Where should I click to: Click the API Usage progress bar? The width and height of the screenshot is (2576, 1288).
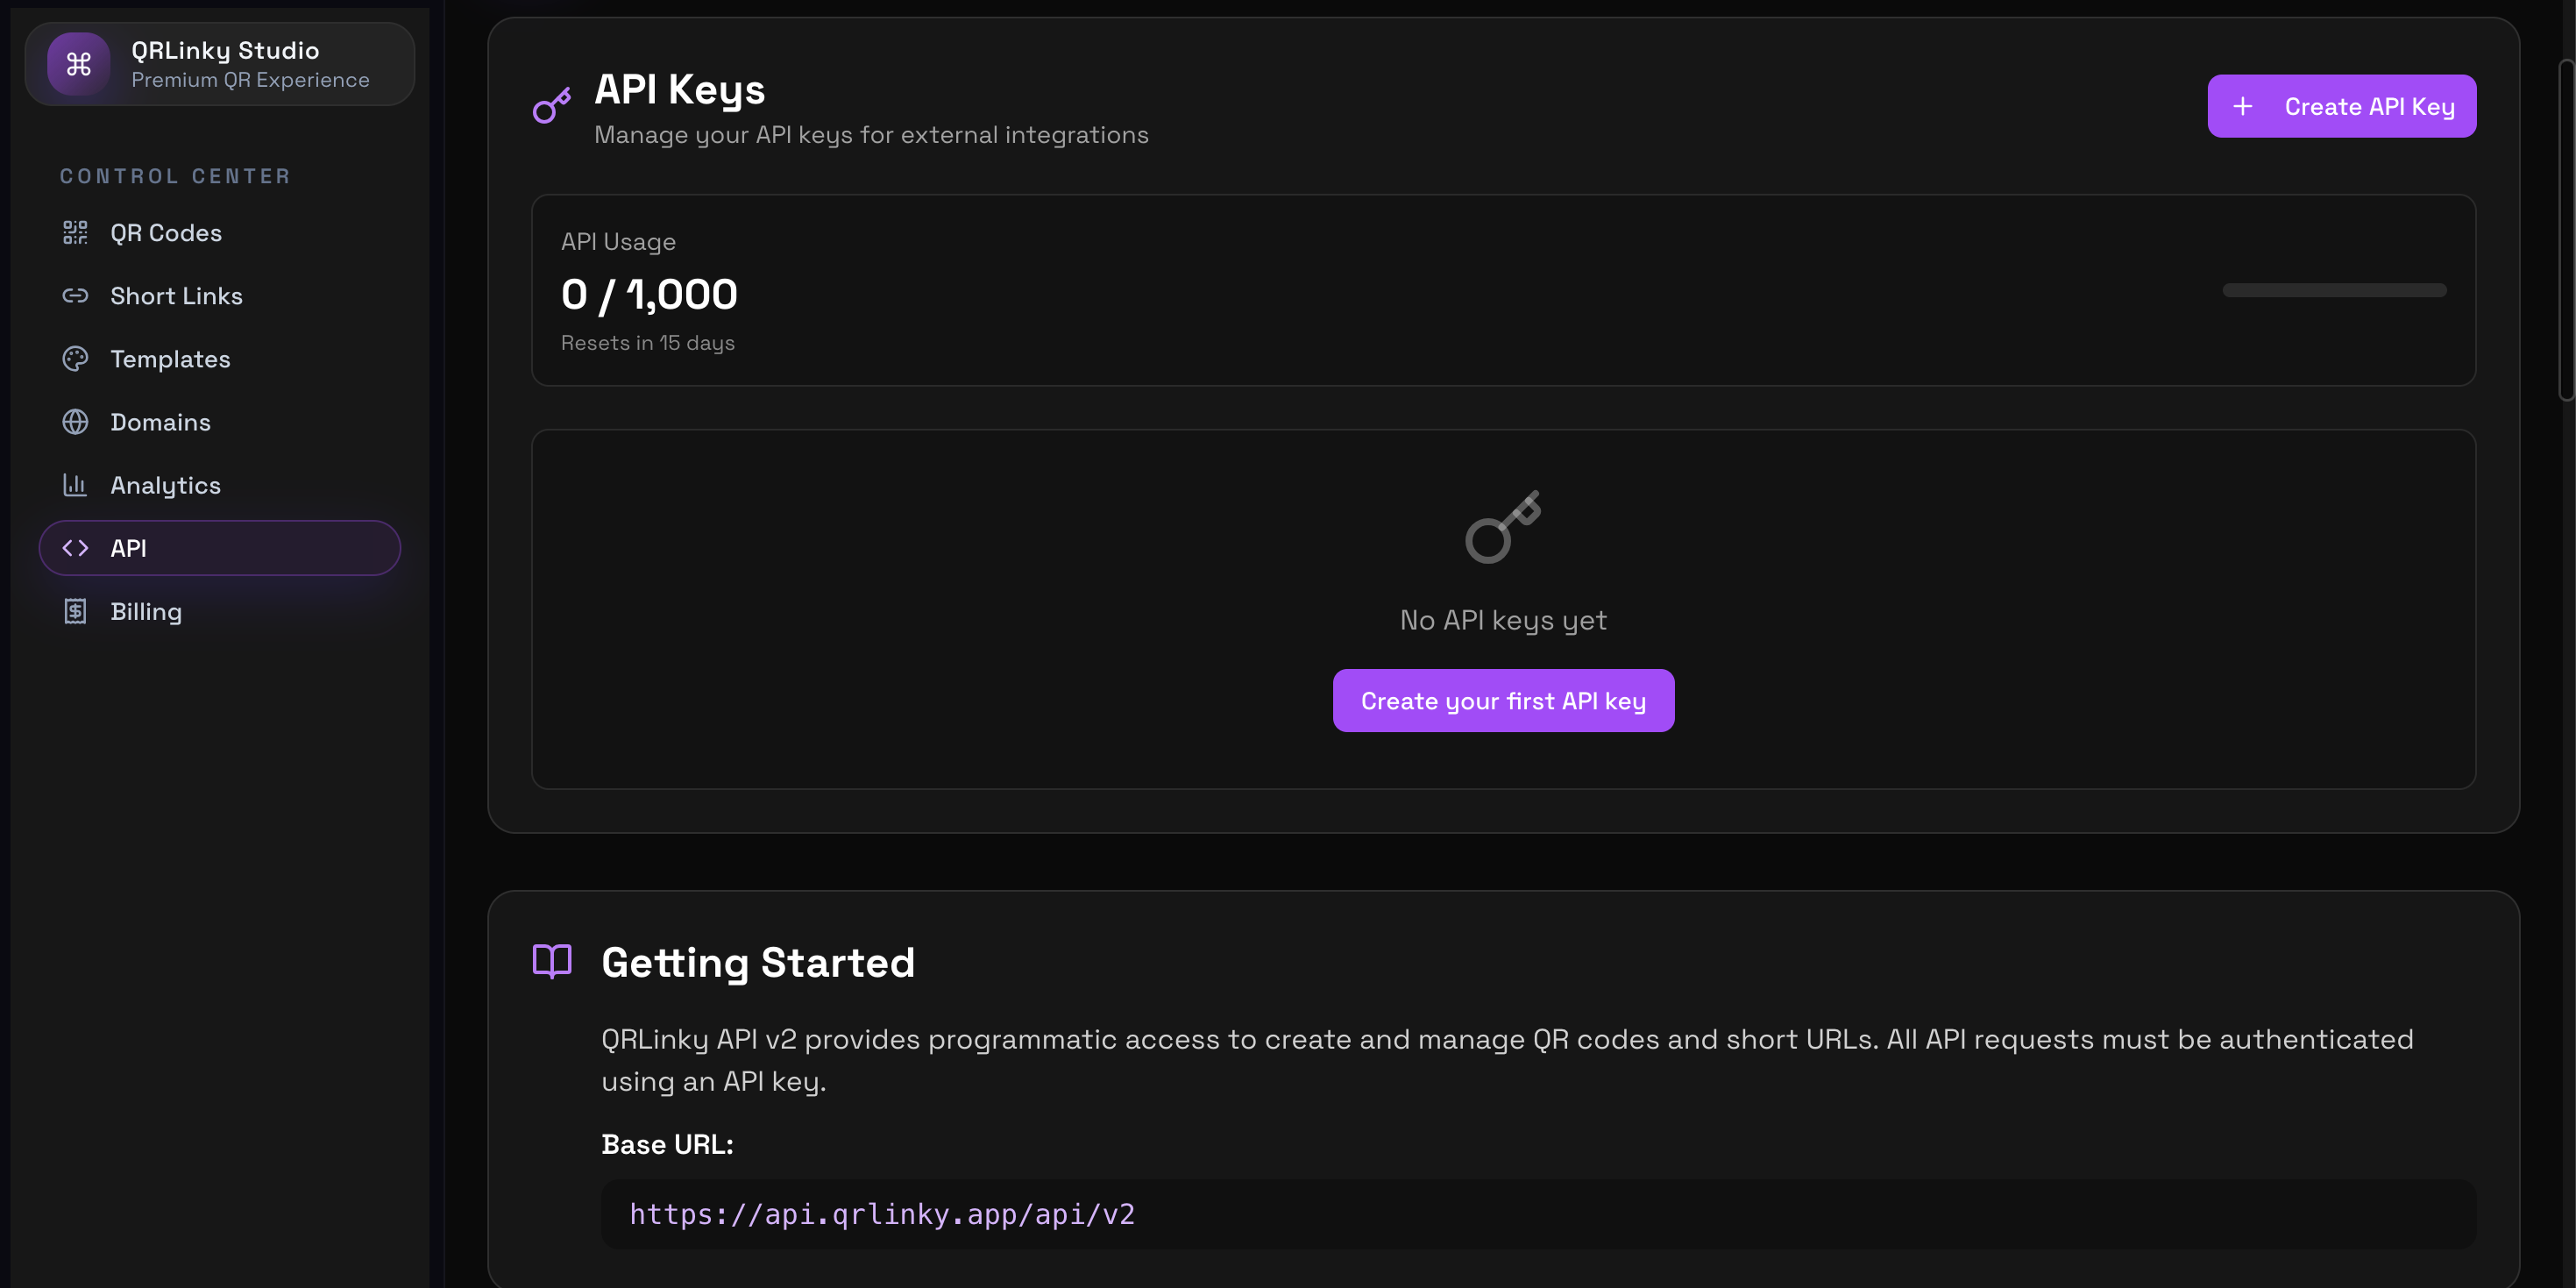pyautogui.click(x=2333, y=290)
